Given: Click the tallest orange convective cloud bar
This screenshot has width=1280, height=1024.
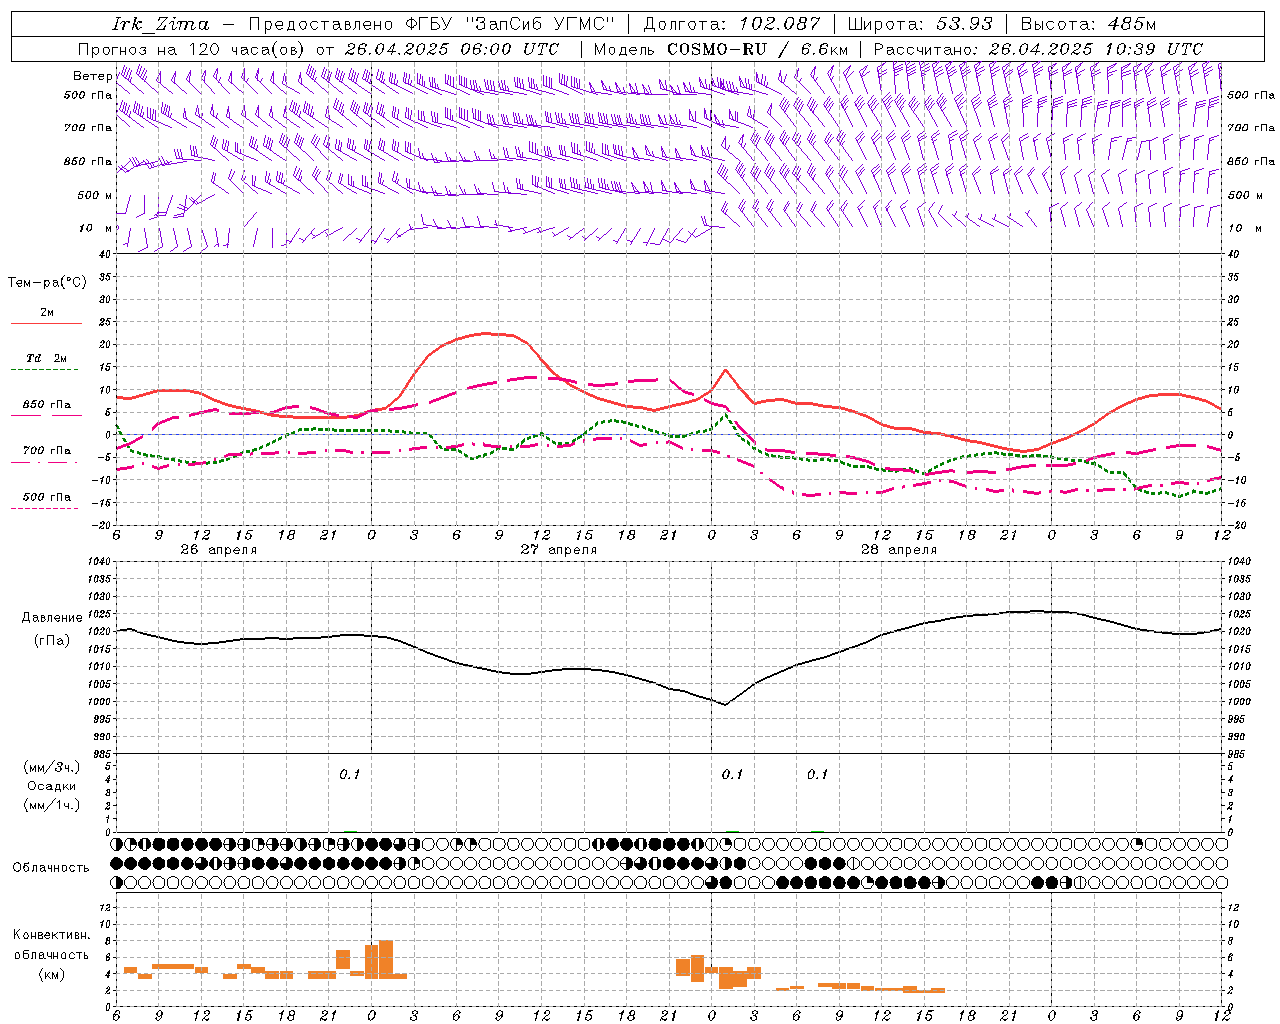Looking at the screenshot, I should (x=386, y=960).
